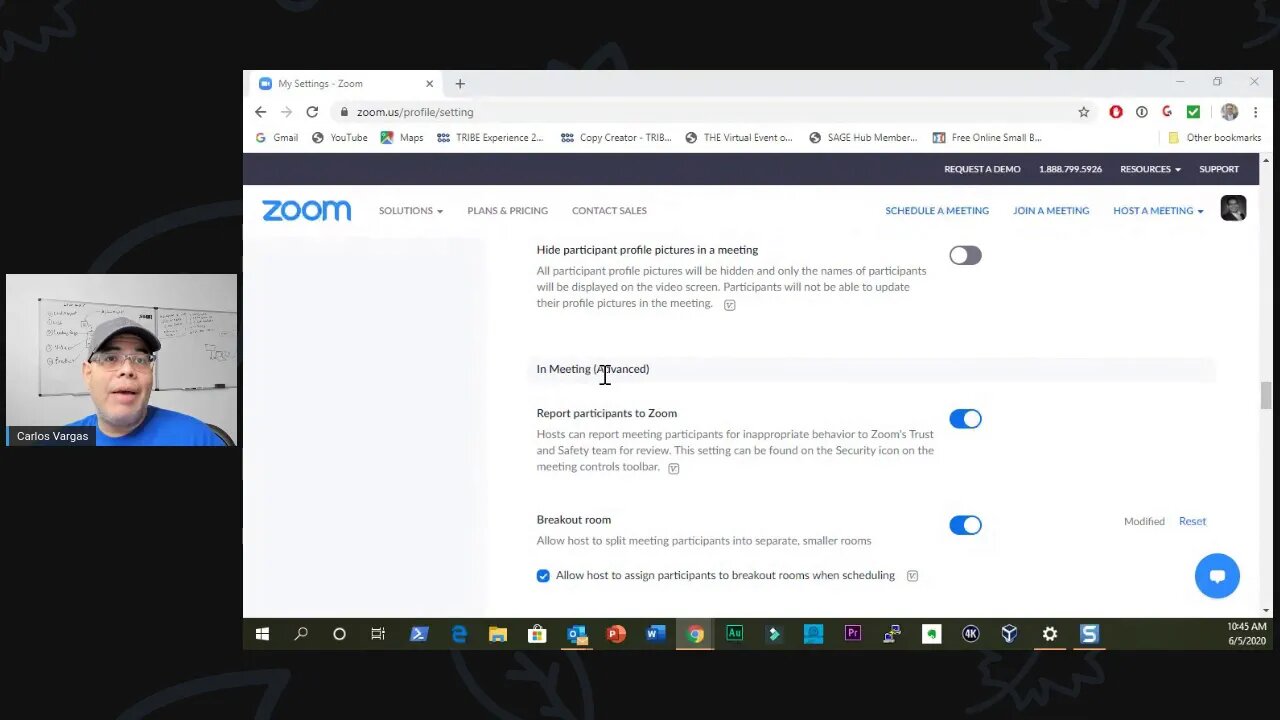Open the Copy Creator bookmark
The image size is (1280, 720).
click(616, 138)
